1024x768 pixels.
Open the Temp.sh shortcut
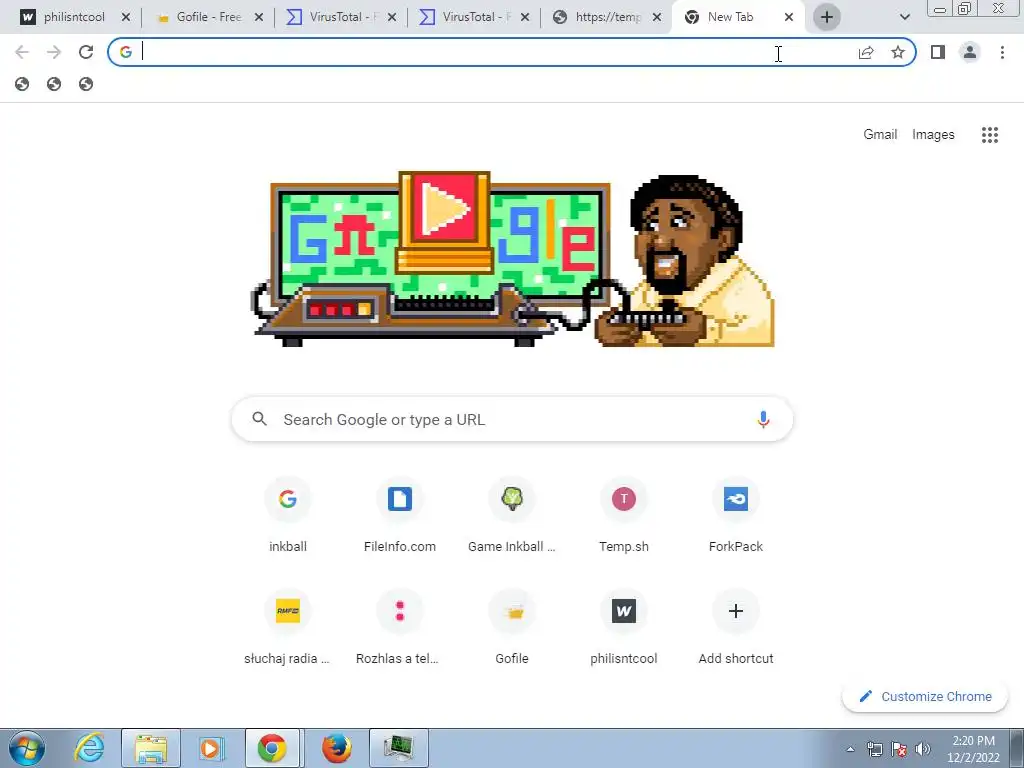pos(624,515)
